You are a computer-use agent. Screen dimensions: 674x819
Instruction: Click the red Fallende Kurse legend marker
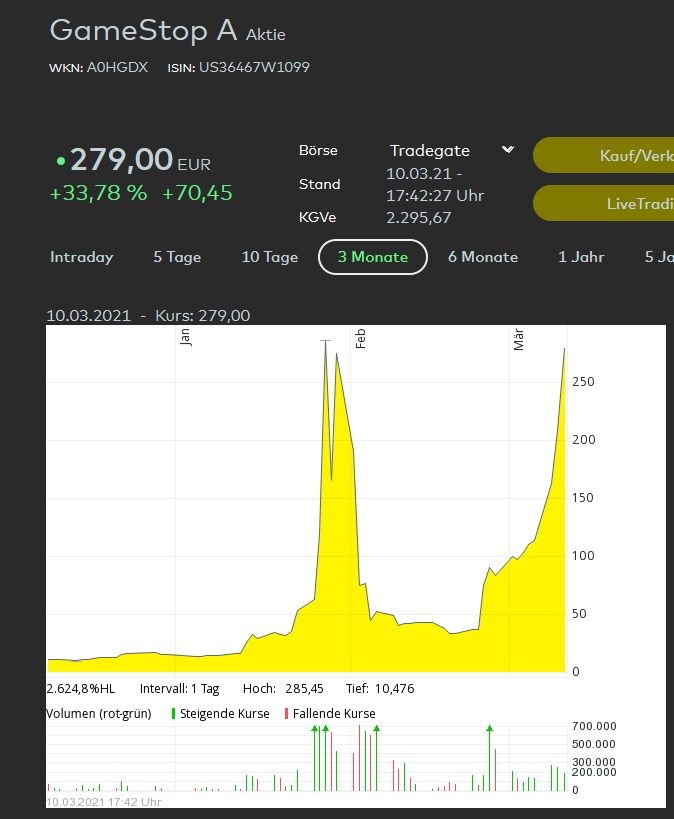[287, 713]
